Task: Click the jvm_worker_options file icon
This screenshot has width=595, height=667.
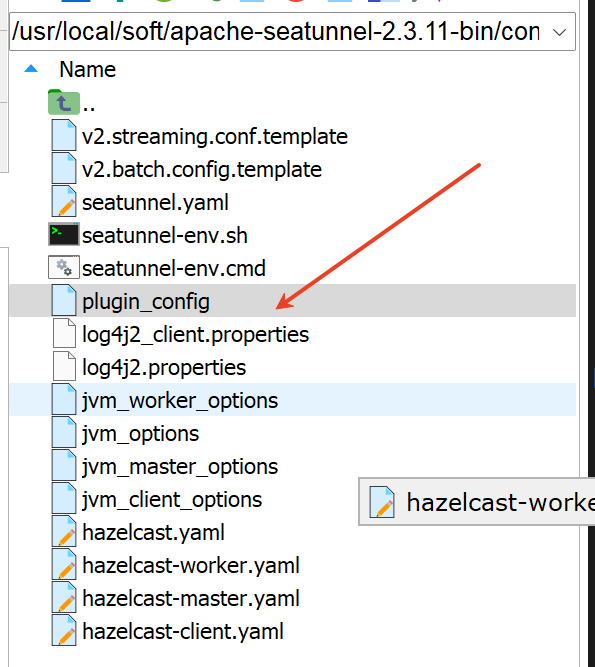Action: click(x=64, y=399)
